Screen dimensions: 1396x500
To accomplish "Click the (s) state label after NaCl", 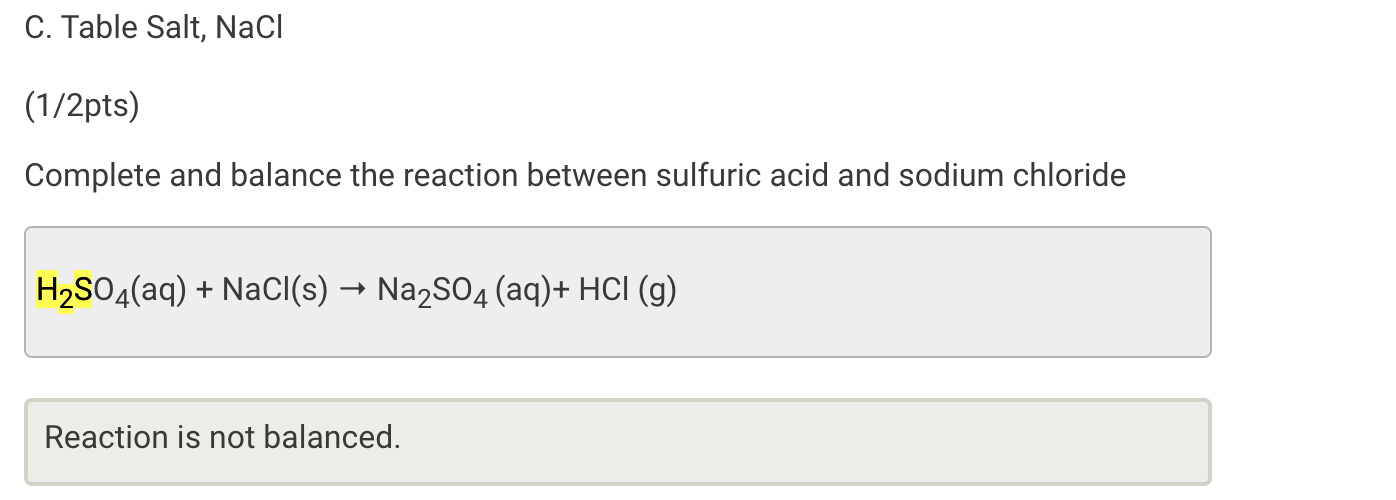I will click(x=309, y=291).
